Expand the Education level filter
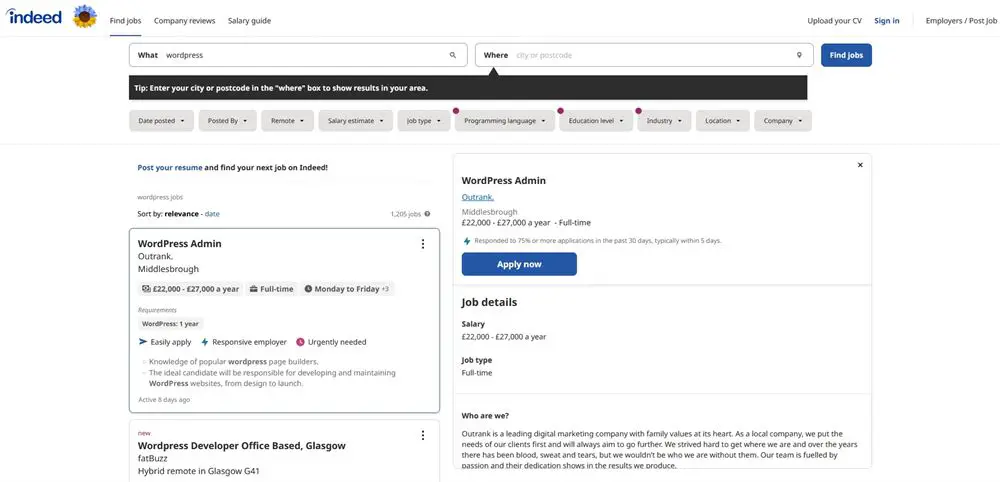Image resolution: width=1000 pixels, height=482 pixels. pos(596,120)
